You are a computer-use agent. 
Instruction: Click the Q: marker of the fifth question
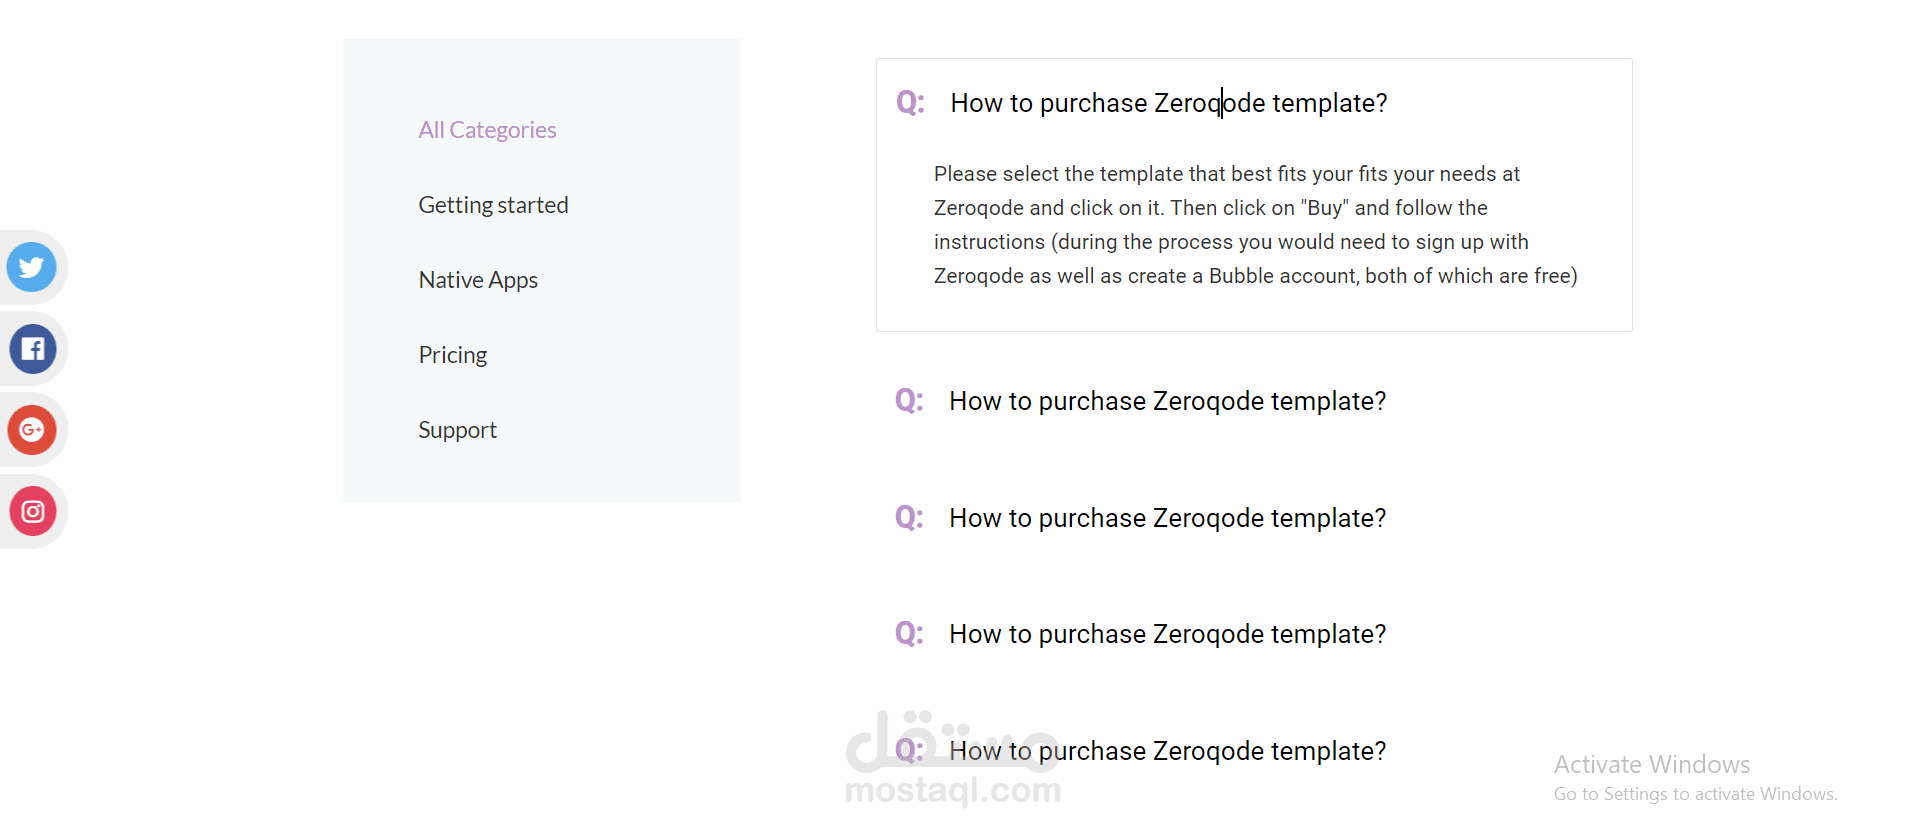909,750
